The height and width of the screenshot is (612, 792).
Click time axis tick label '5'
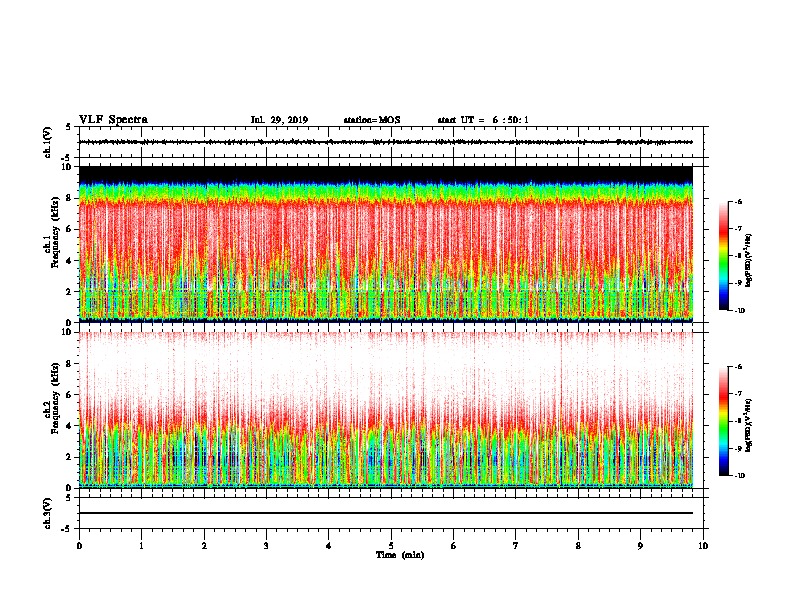click(391, 545)
